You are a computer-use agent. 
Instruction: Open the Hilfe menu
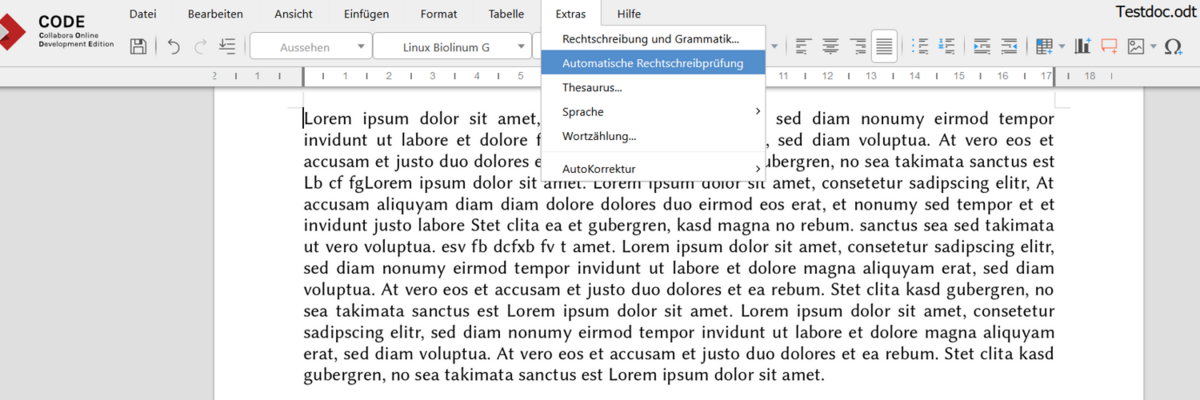coord(629,14)
